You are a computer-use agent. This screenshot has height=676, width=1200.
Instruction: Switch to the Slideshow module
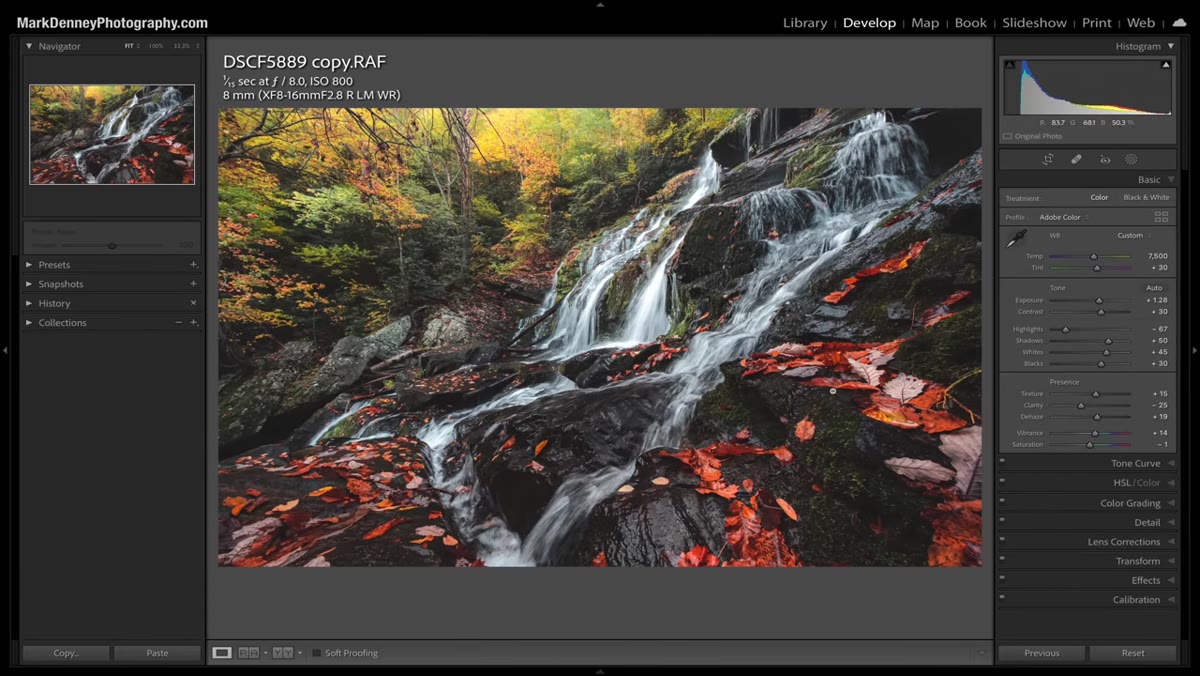pyautogui.click(x=1034, y=23)
